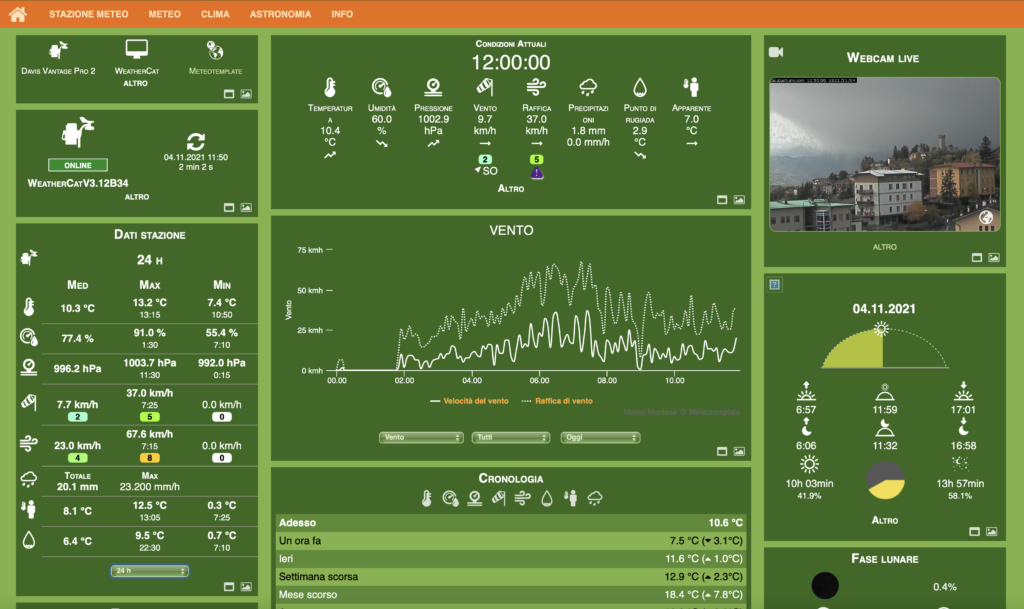Click the refresh arrows icon above 04.11.2021 11:50
Image resolution: width=1024 pixels, height=609 pixels.
(196, 141)
